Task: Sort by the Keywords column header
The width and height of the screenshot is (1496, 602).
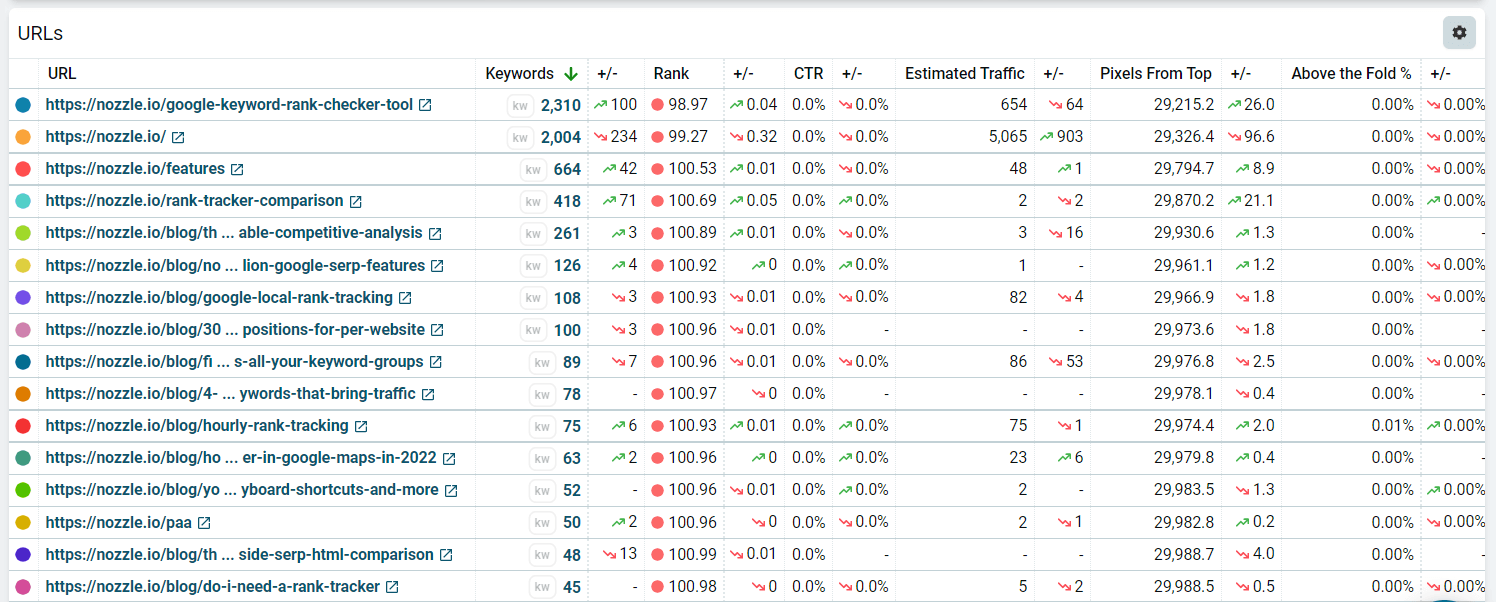Action: pyautogui.click(x=519, y=73)
